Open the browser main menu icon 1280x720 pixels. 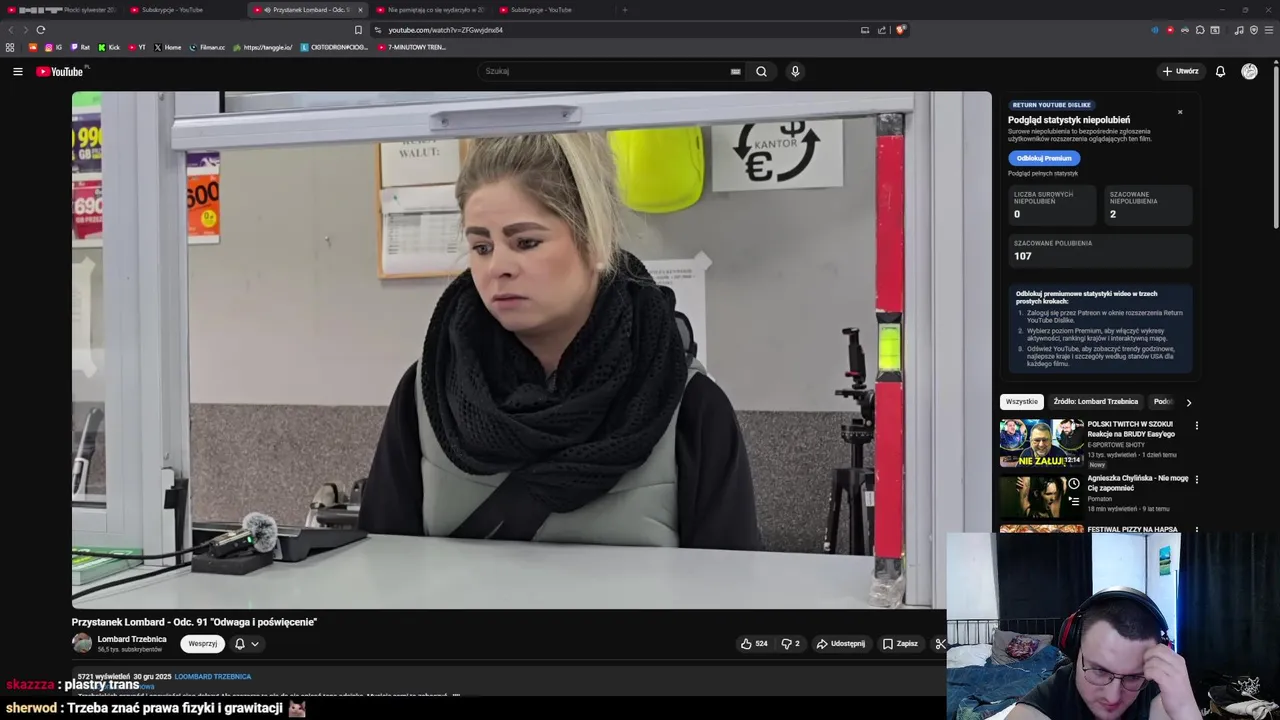point(1269,30)
